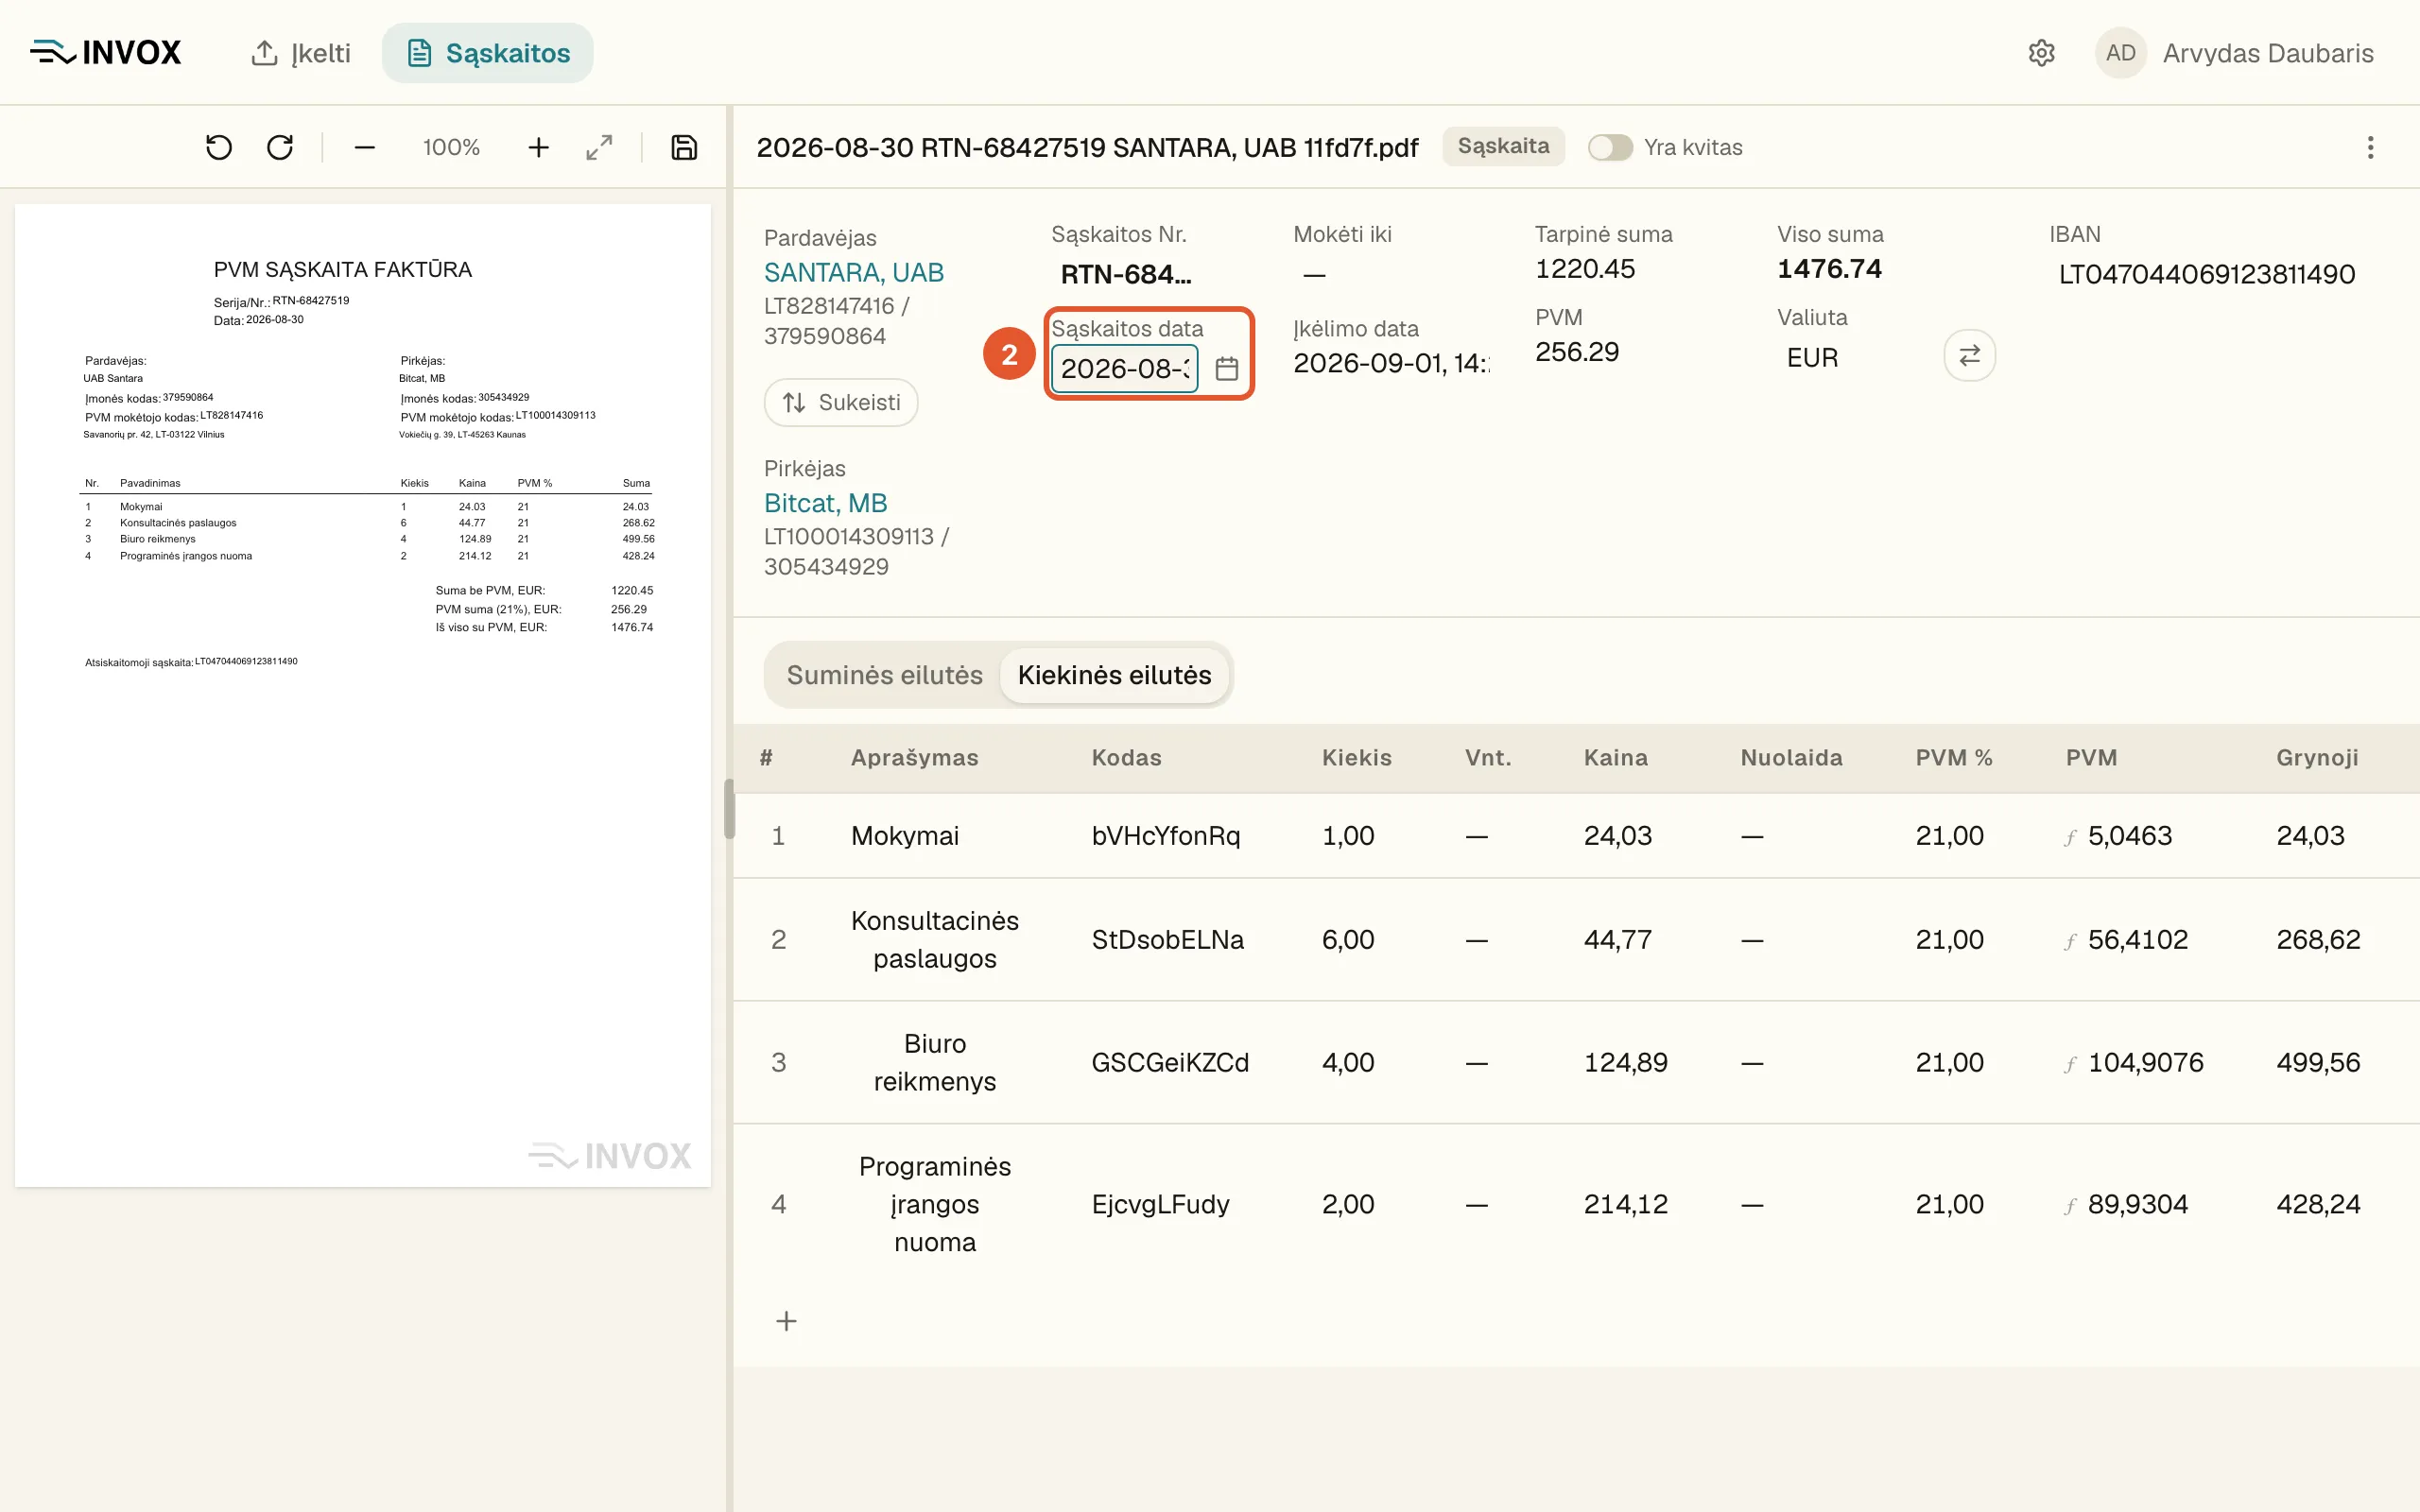Click the formula icon beside PVM 56,4102
This screenshot has height=1512, width=2420.
click(2070, 942)
